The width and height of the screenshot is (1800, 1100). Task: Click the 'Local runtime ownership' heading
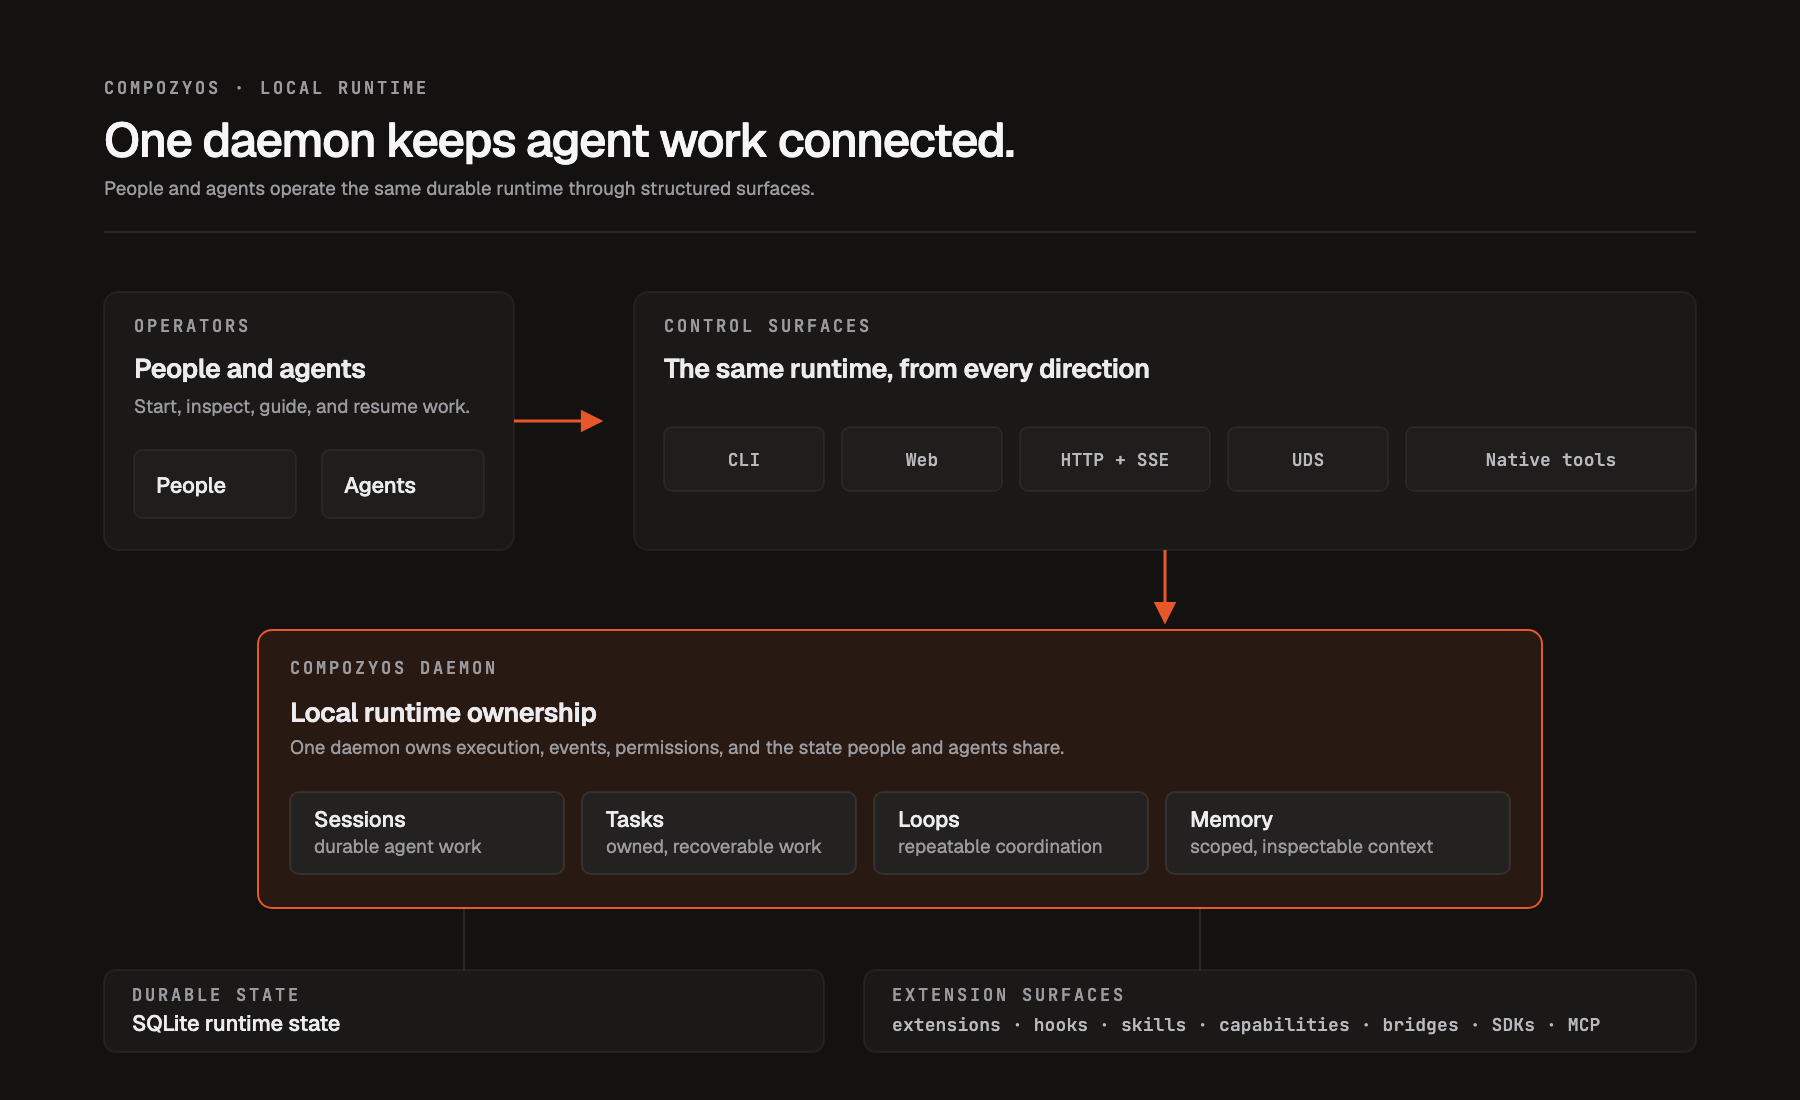pyautogui.click(x=443, y=713)
